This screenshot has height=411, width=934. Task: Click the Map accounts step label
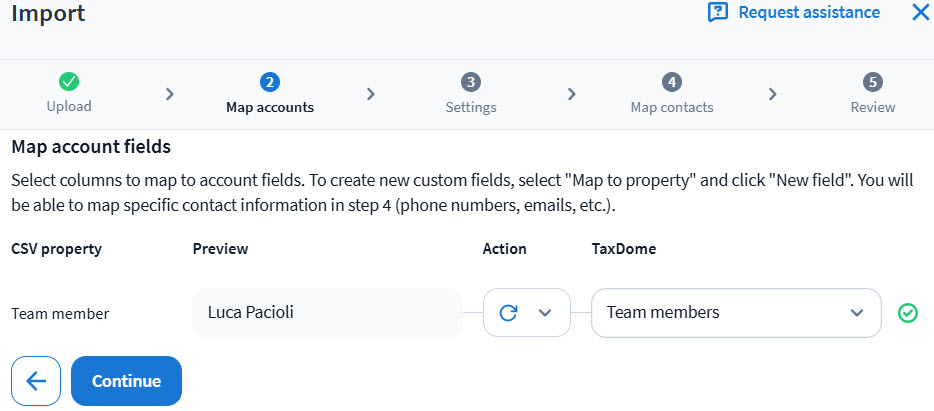(x=269, y=107)
